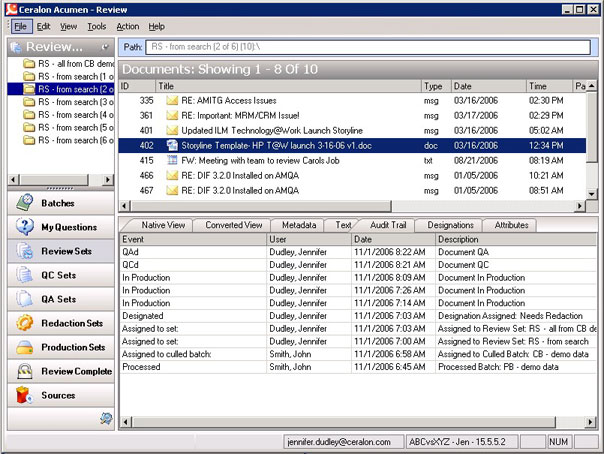Open the Tools menu
This screenshot has width=604, height=454.
coord(96,26)
